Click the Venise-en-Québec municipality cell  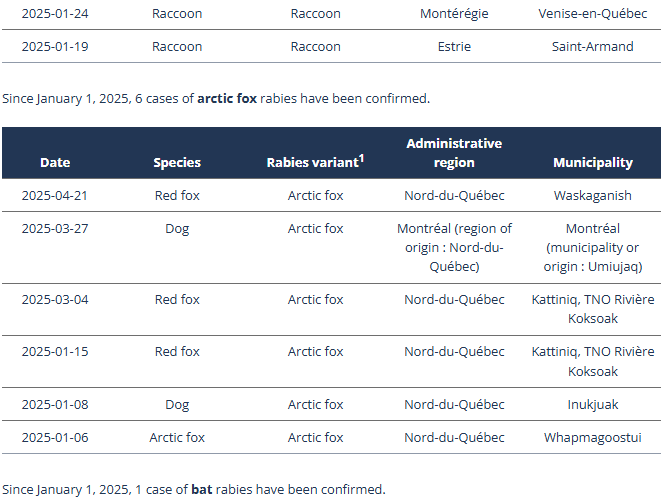click(593, 14)
